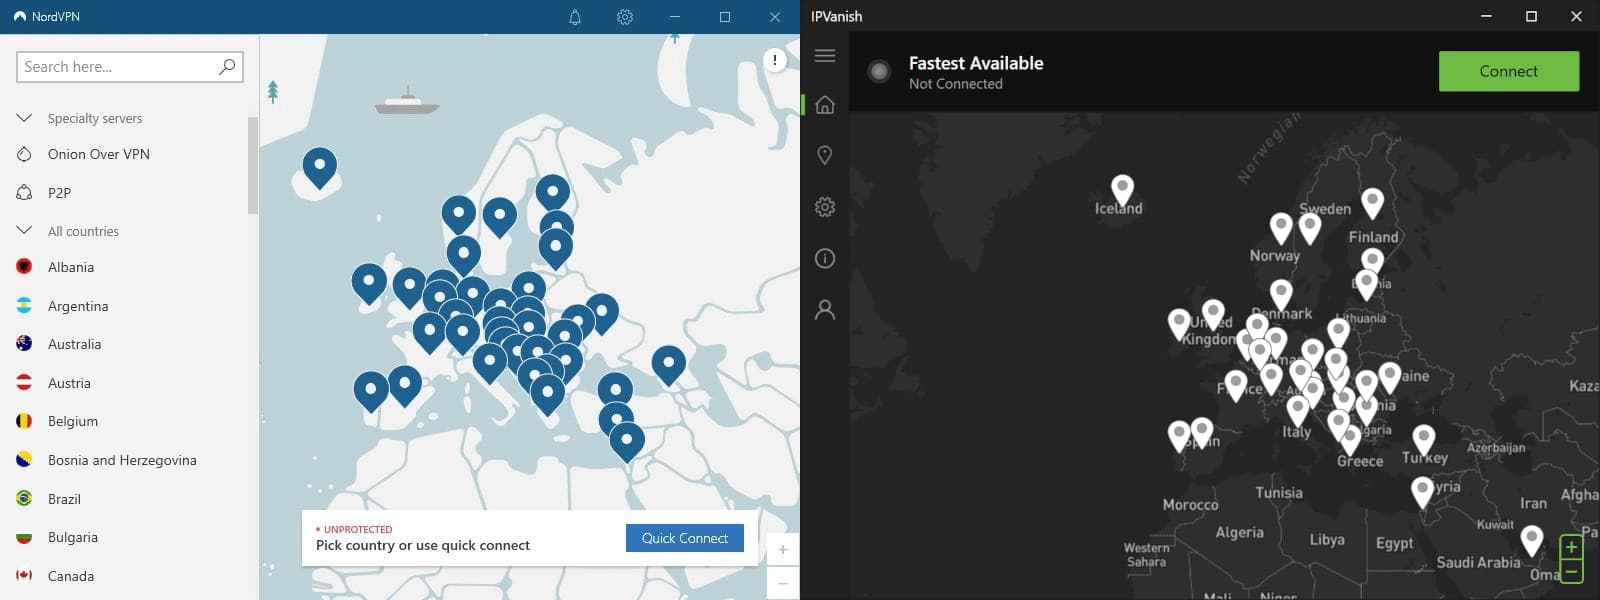Viewport: 1600px width, 600px height.
Task: Click the NordVPN logo in title bar
Action: [20, 17]
